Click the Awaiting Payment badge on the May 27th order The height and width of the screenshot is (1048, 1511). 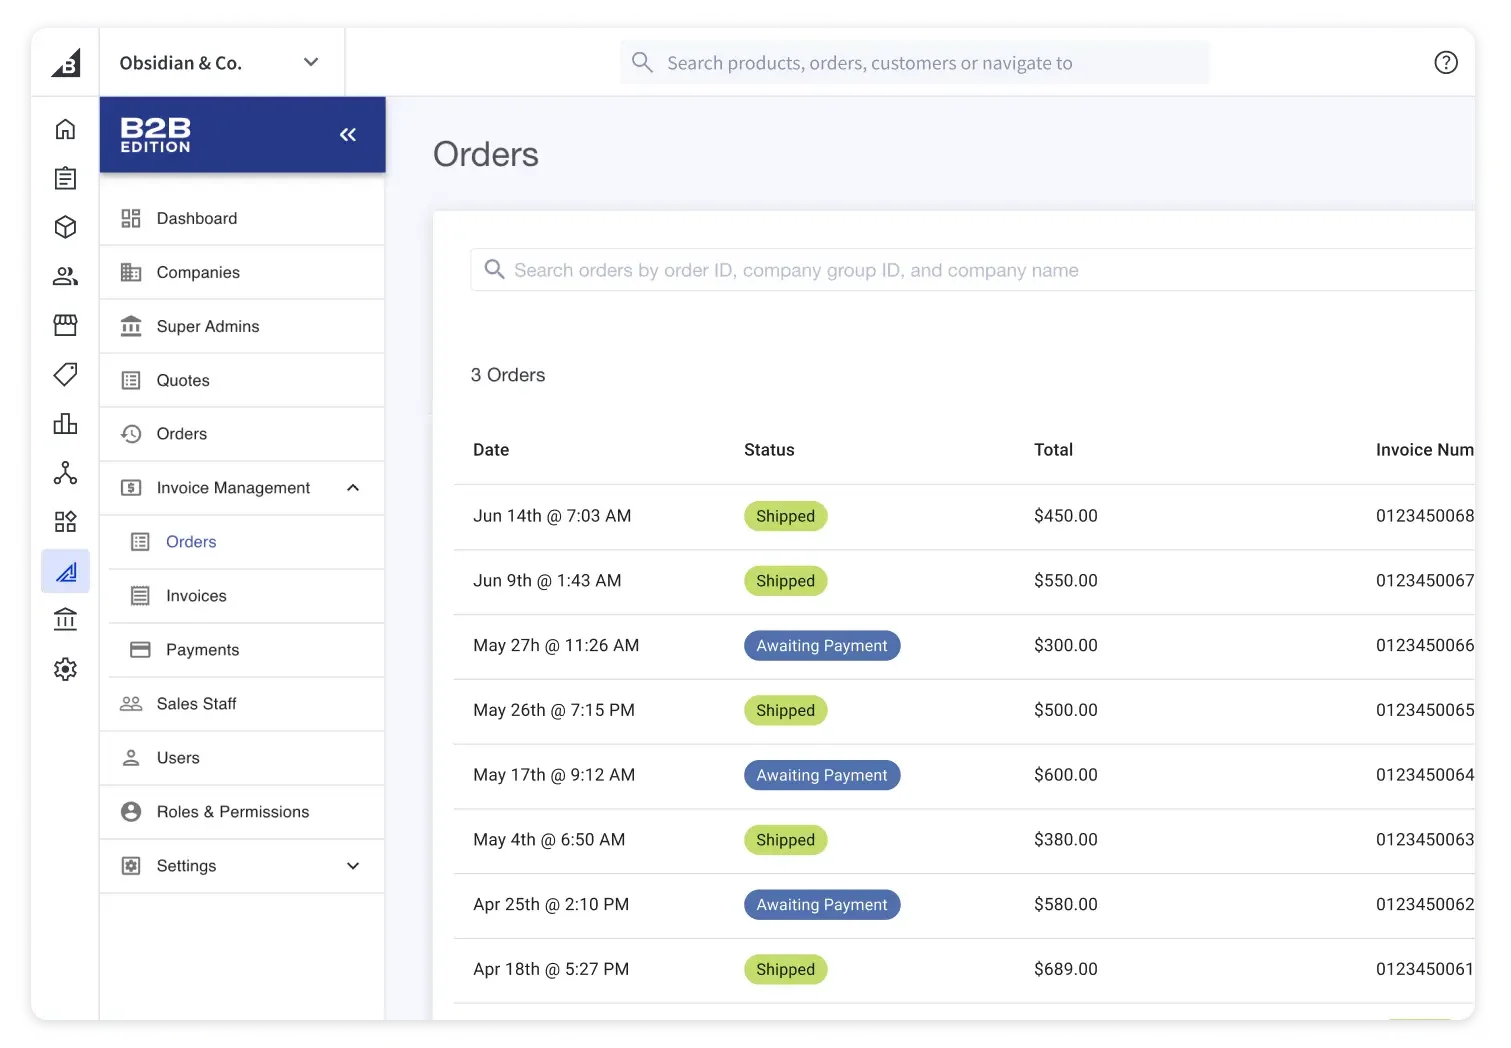(x=821, y=645)
